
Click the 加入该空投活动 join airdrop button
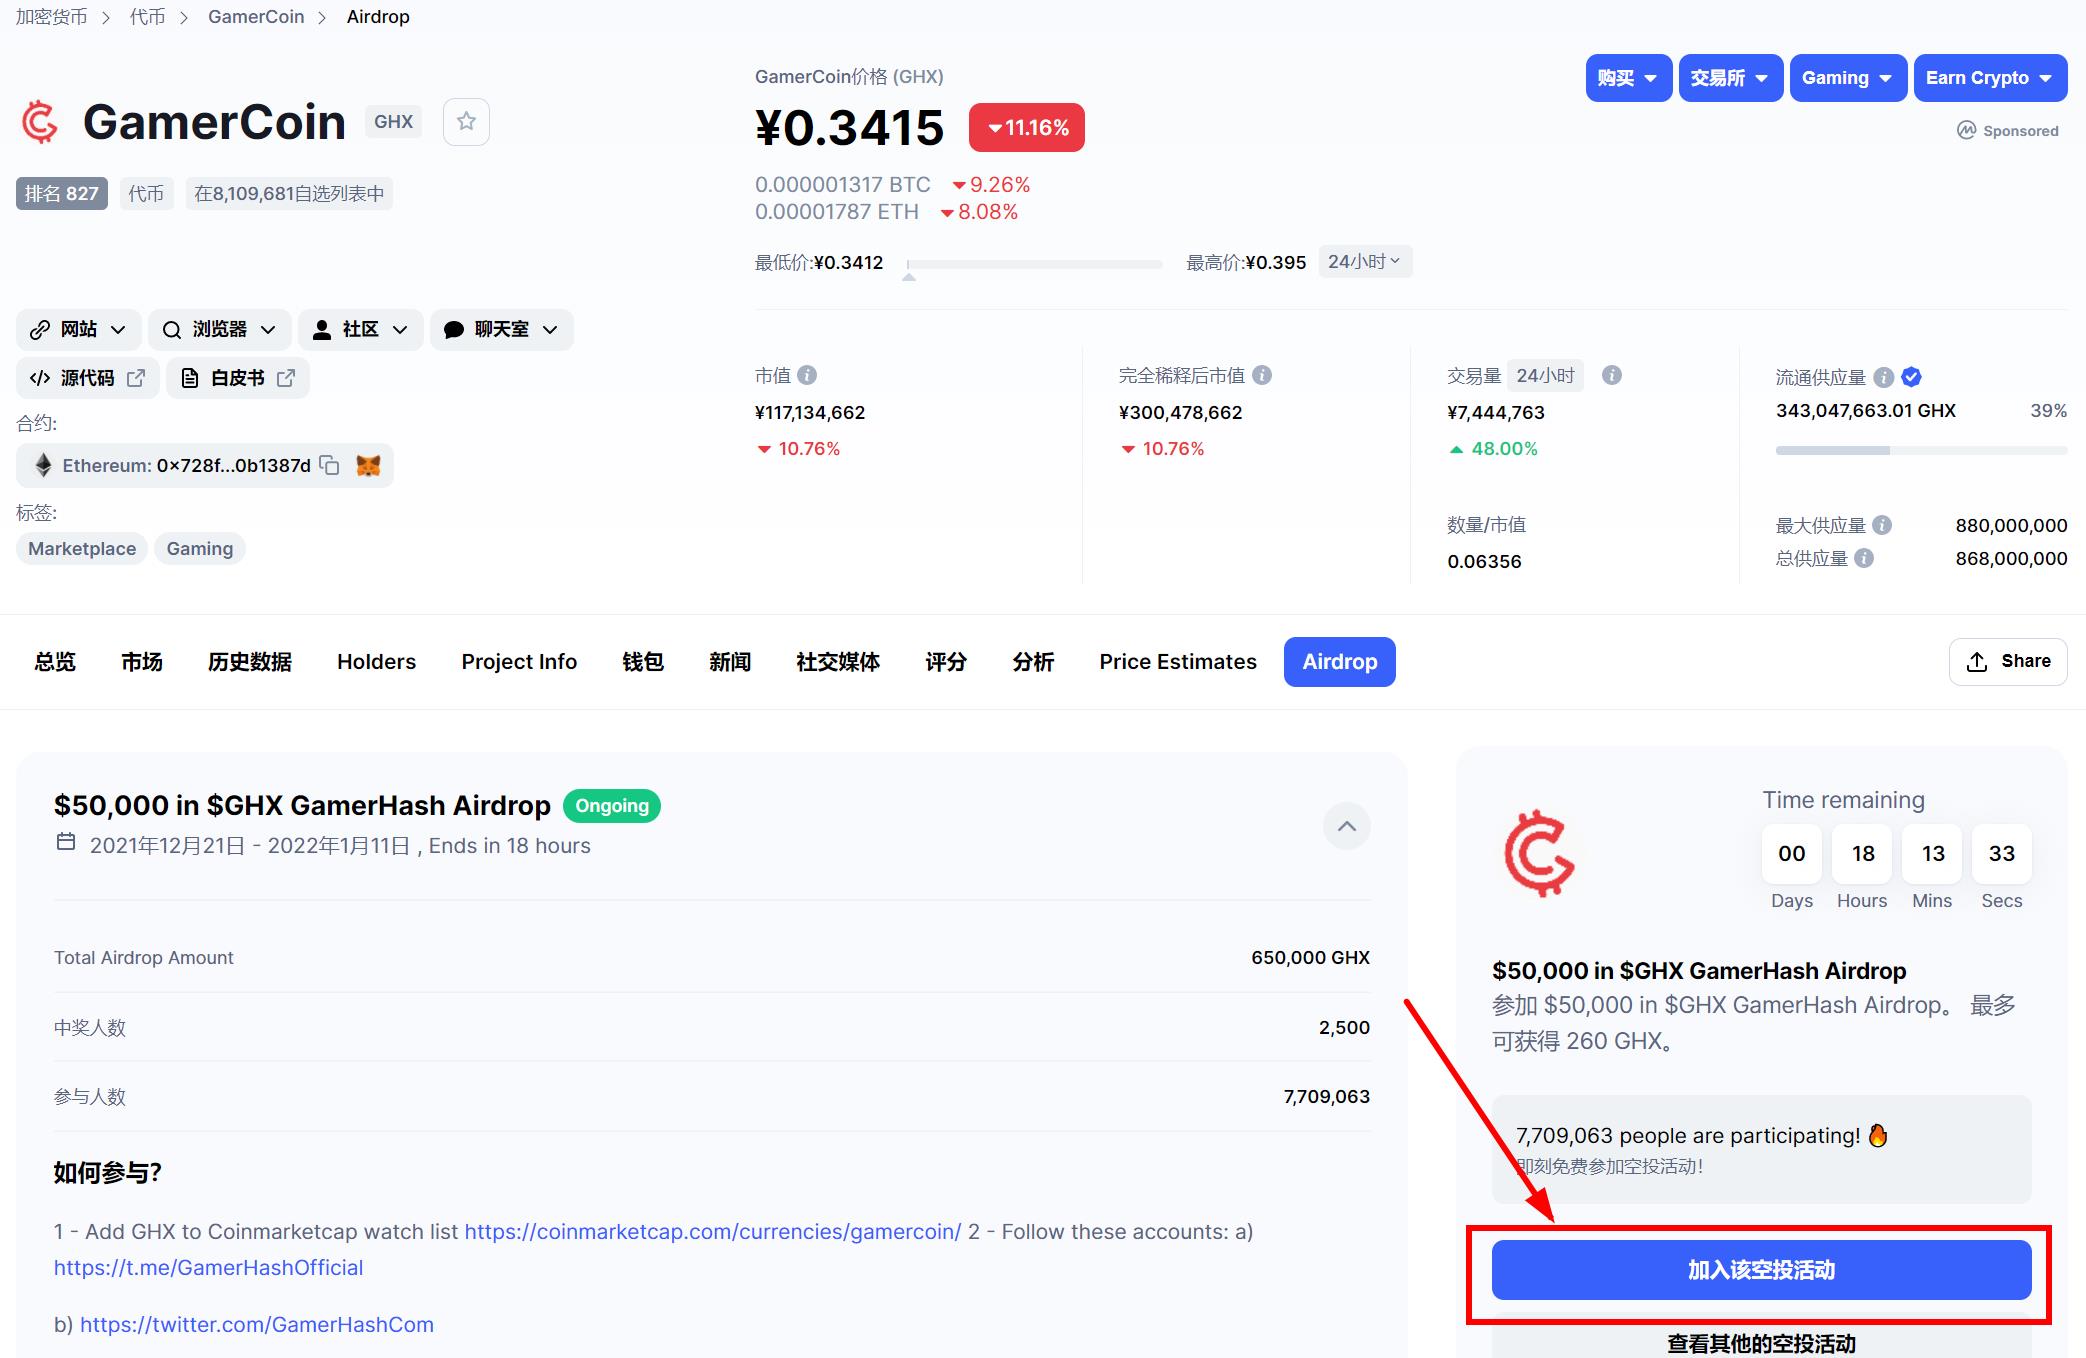[x=1761, y=1270]
